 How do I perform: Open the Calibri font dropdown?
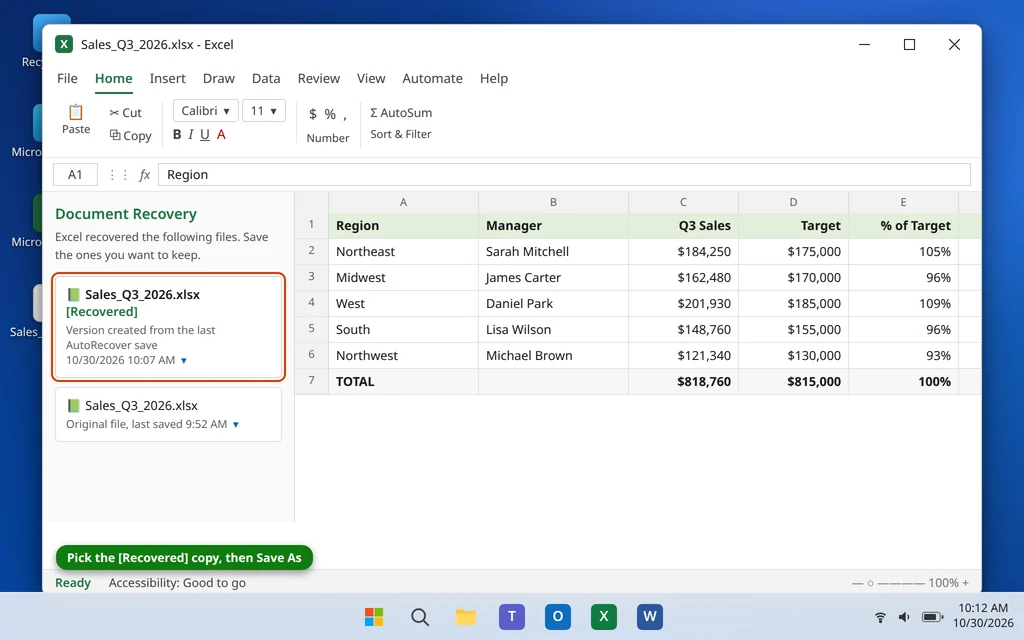(206, 111)
